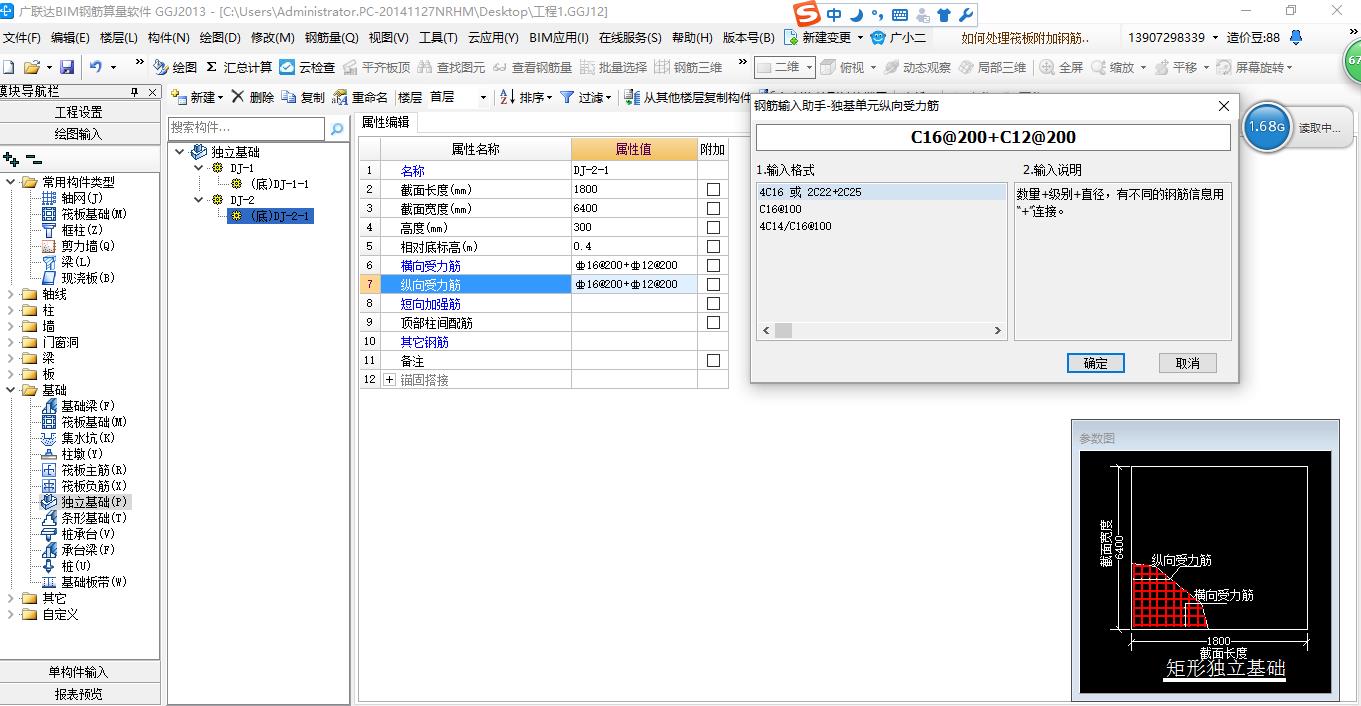Open 钢筋量(Q) menu
The width and height of the screenshot is (1361, 706).
pos(331,37)
